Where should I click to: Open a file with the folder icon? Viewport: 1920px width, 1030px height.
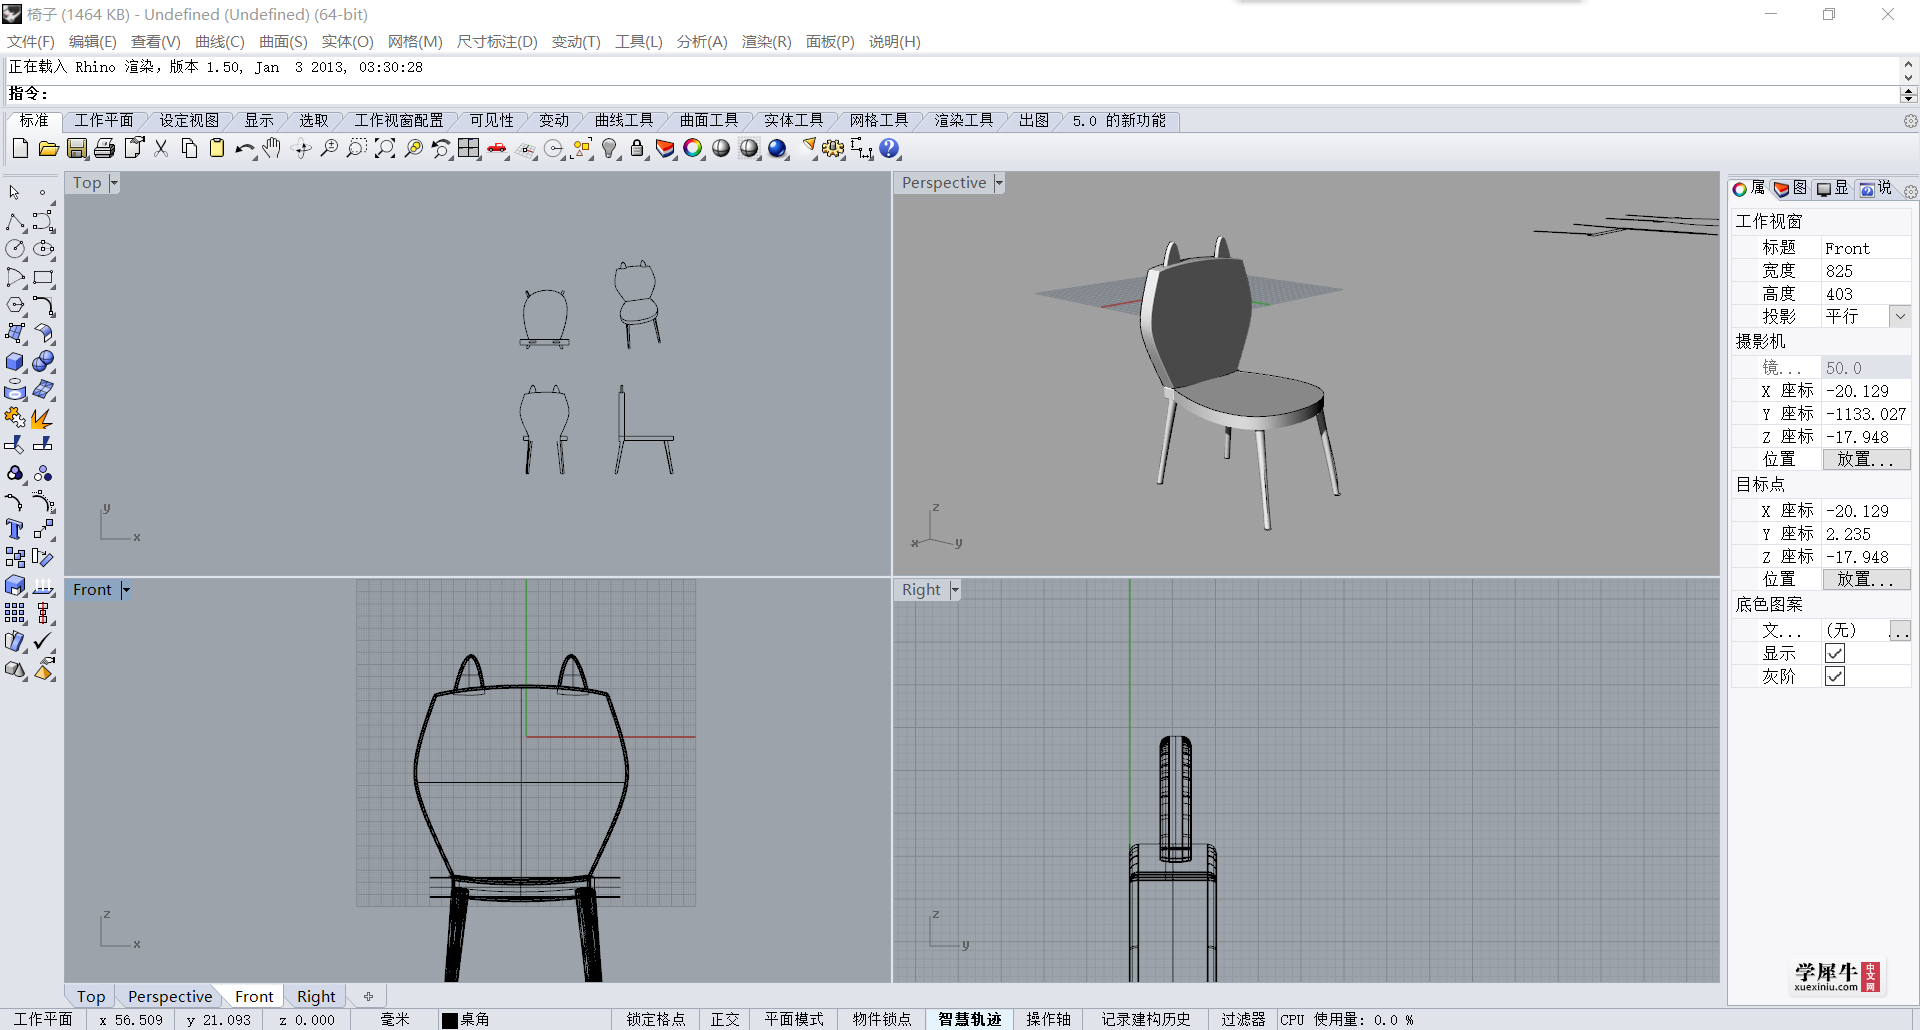click(48, 149)
